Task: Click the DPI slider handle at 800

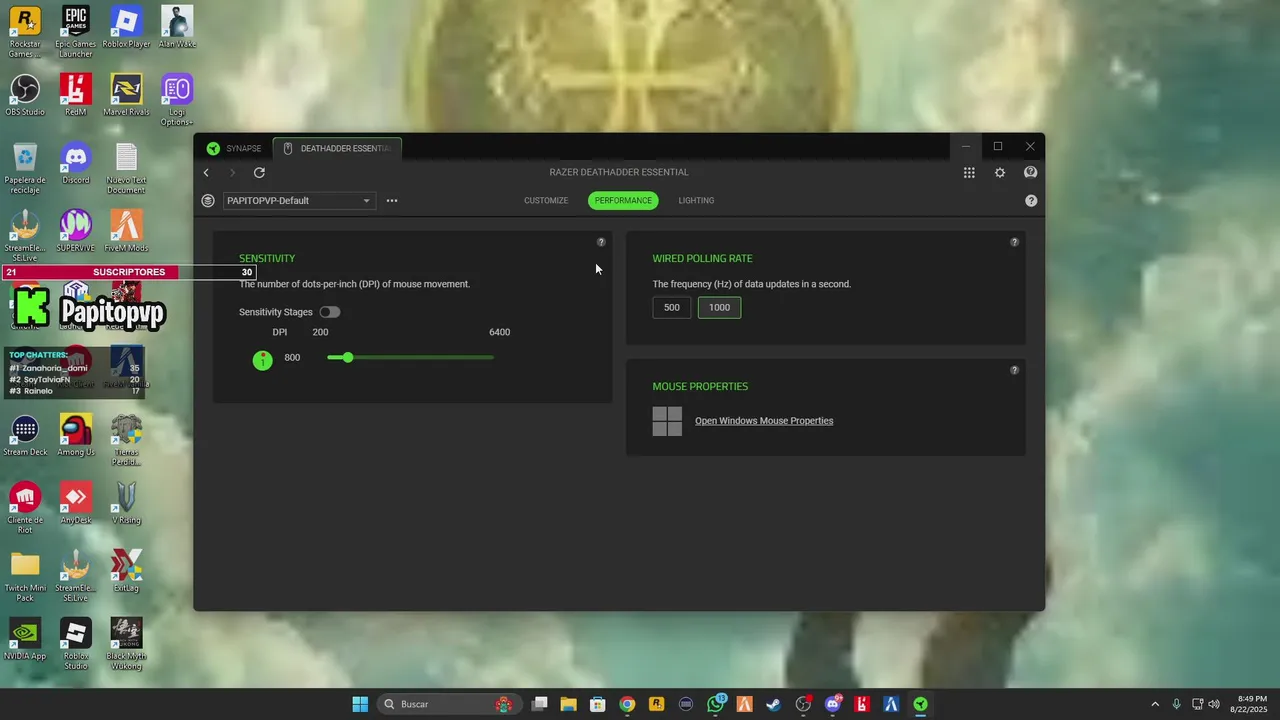Action: tap(347, 358)
